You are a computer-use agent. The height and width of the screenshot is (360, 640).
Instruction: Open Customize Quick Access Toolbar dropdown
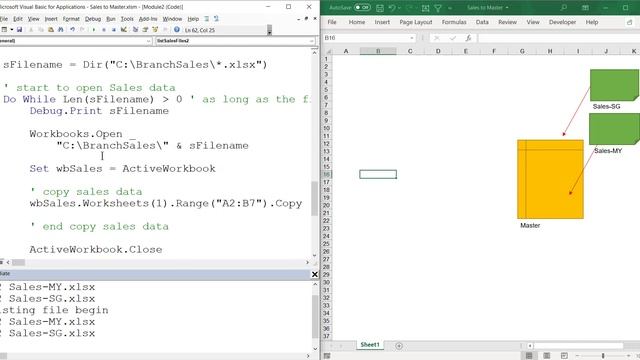[450, 8]
